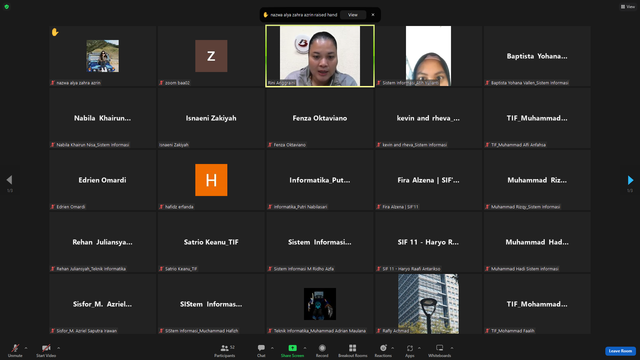Screen dimensions: 640x360
Task: Click the Share Screen icon
Action: (292, 348)
